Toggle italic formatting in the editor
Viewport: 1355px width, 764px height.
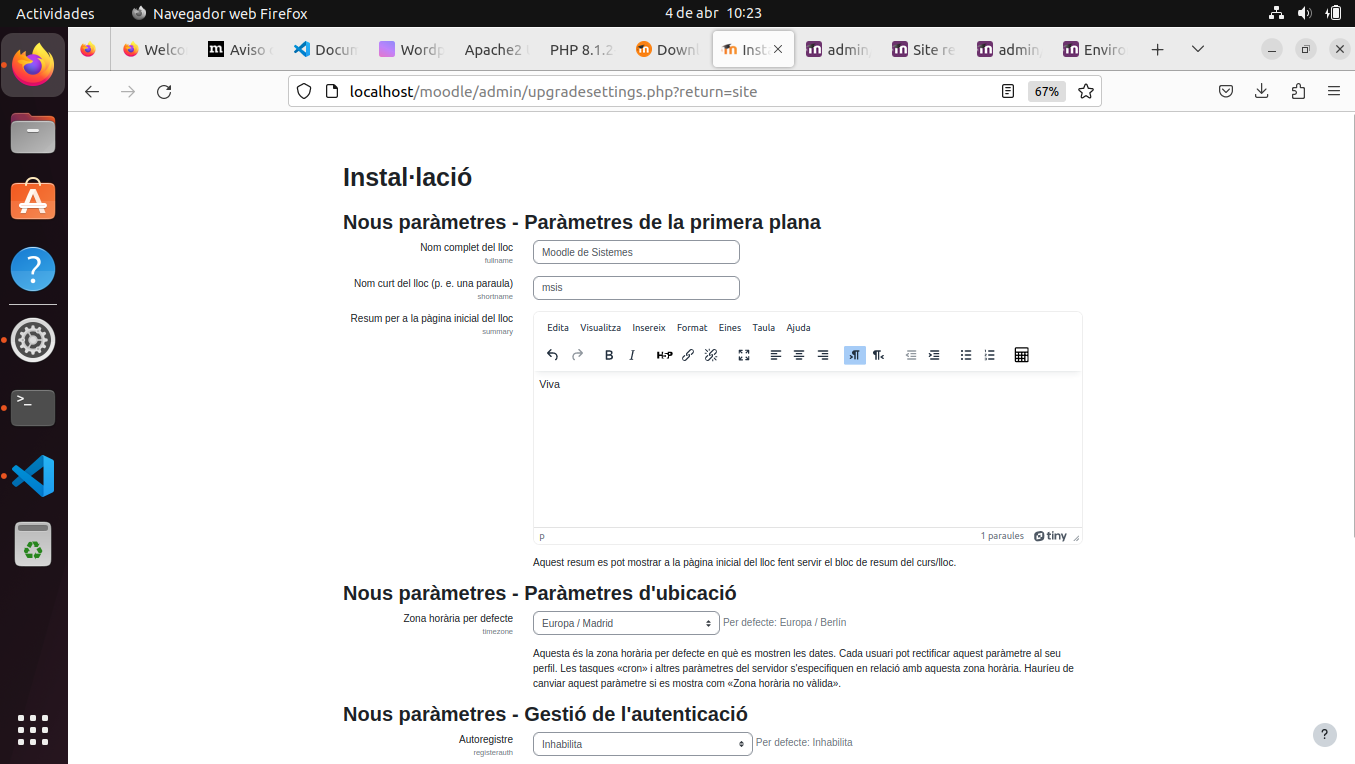click(x=632, y=354)
